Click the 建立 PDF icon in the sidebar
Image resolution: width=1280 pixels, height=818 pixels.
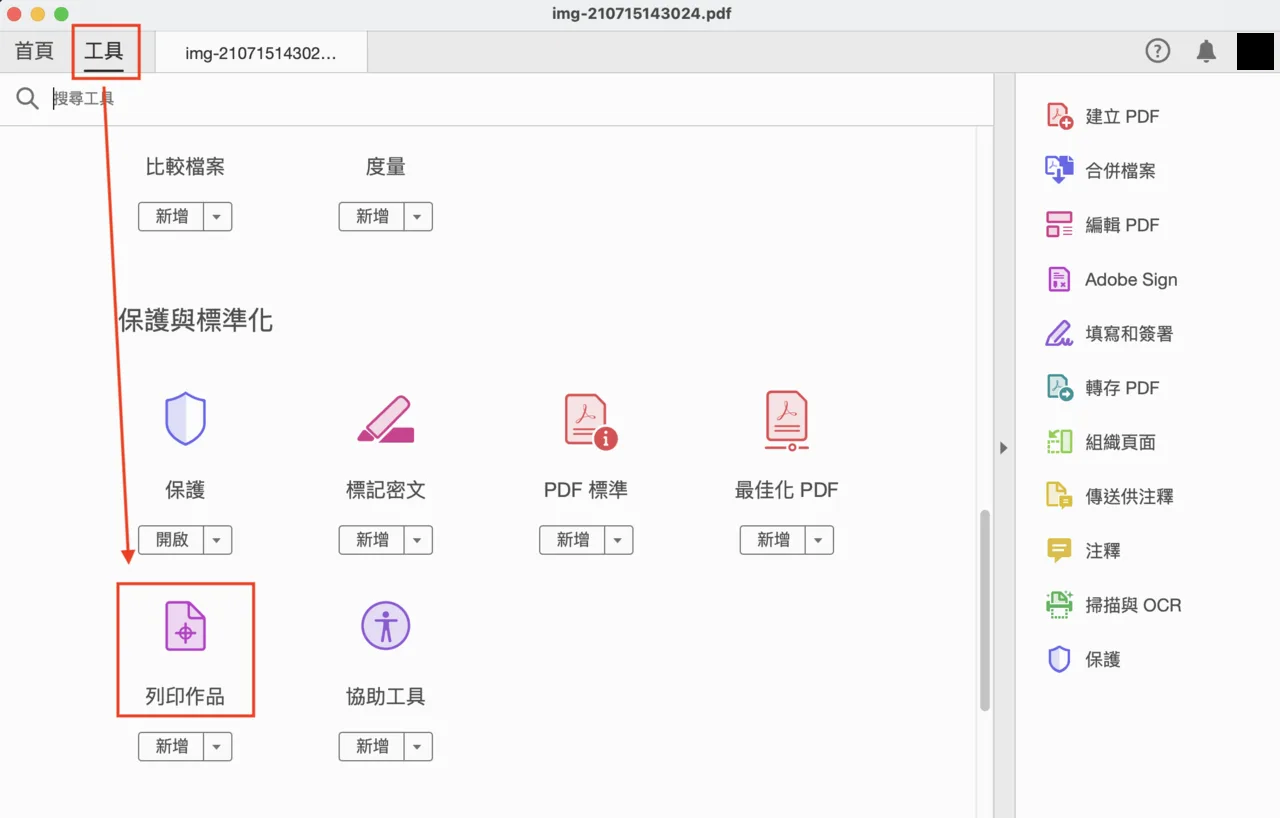1059,116
